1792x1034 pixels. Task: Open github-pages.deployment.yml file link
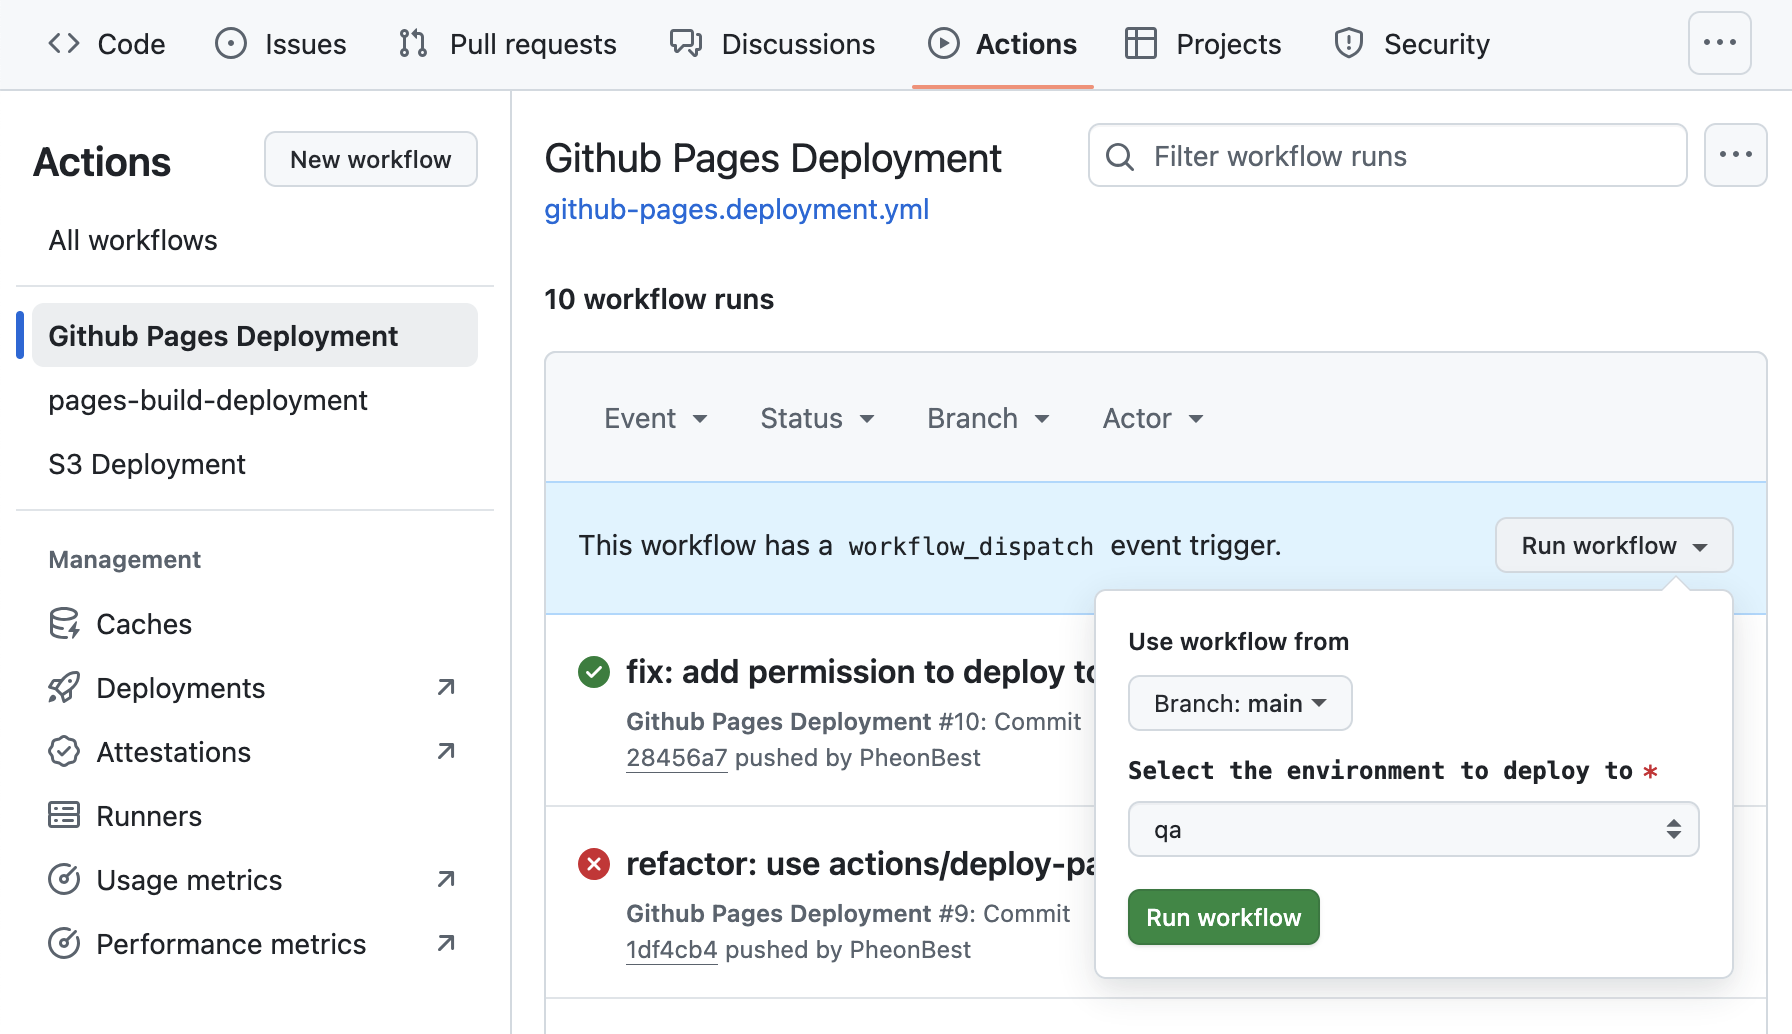(737, 209)
